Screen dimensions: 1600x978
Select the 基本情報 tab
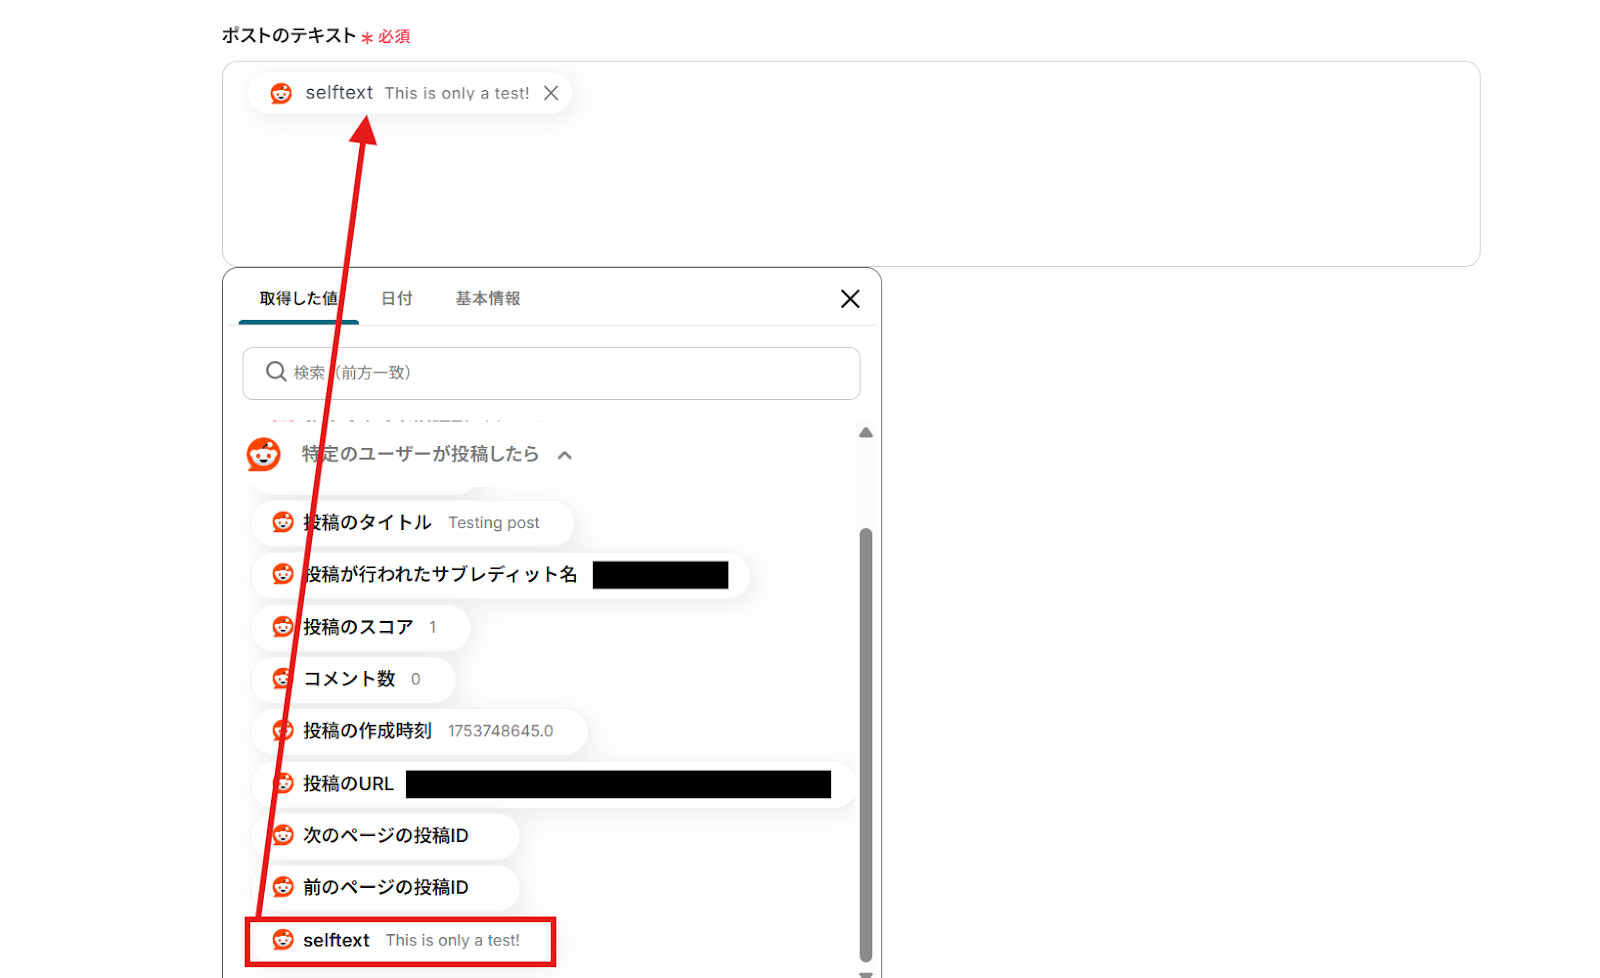tap(488, 298)
